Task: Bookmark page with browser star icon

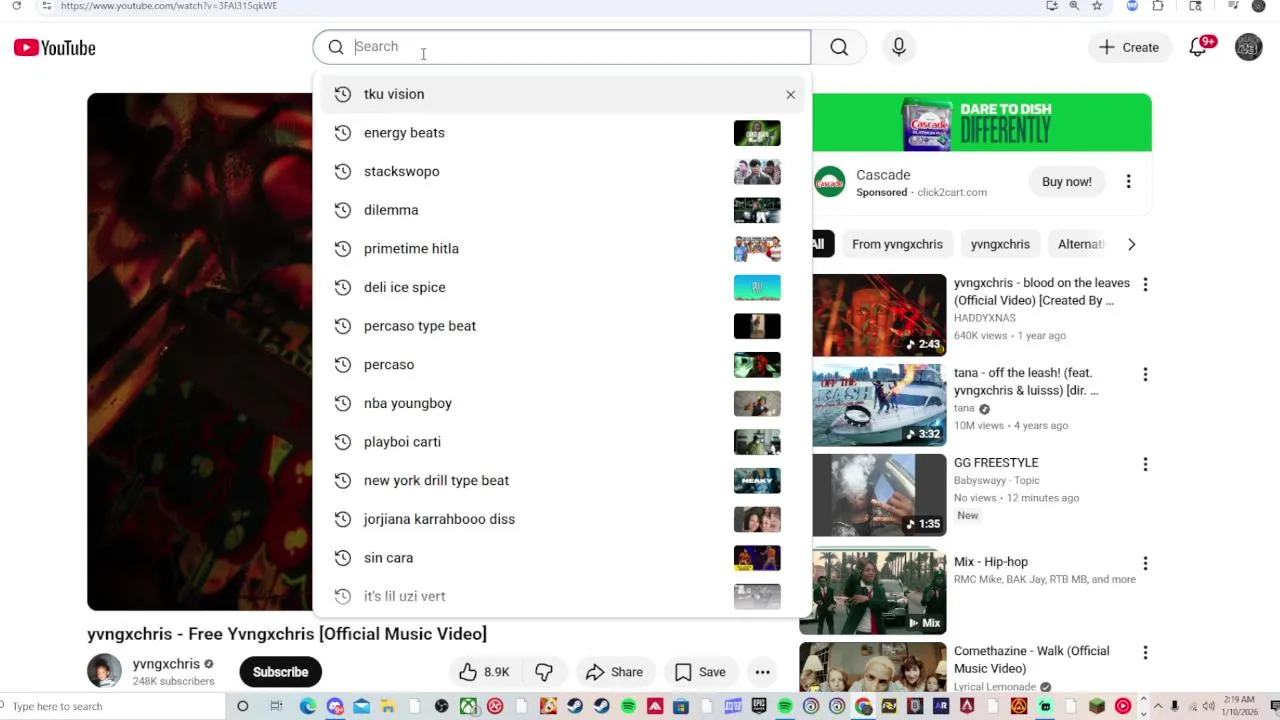Action: coord(1097,6)
